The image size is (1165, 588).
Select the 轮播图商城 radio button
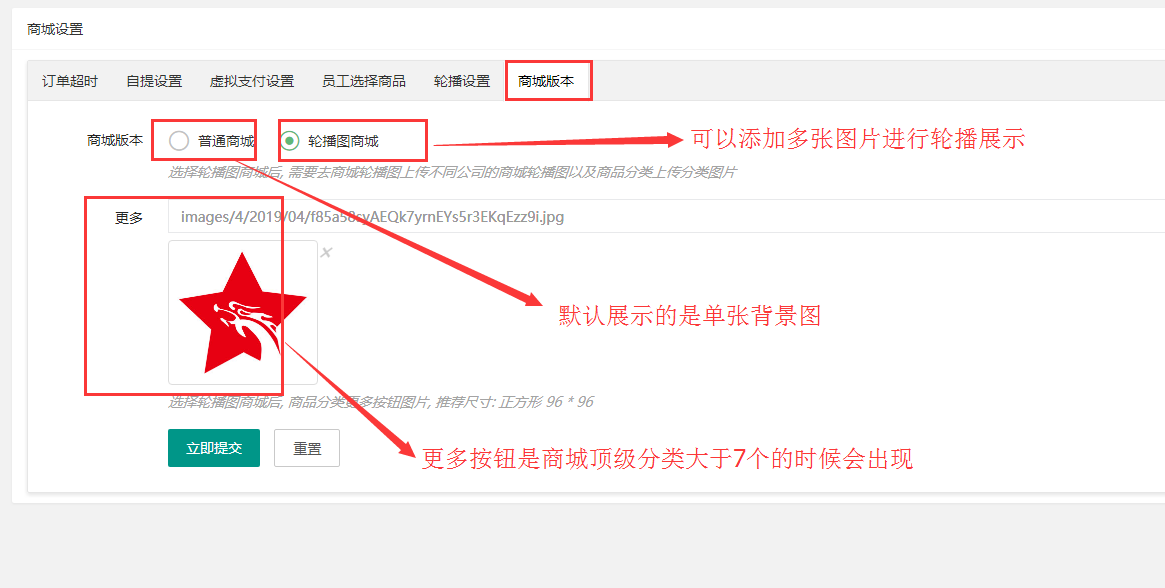click(290, 141)
